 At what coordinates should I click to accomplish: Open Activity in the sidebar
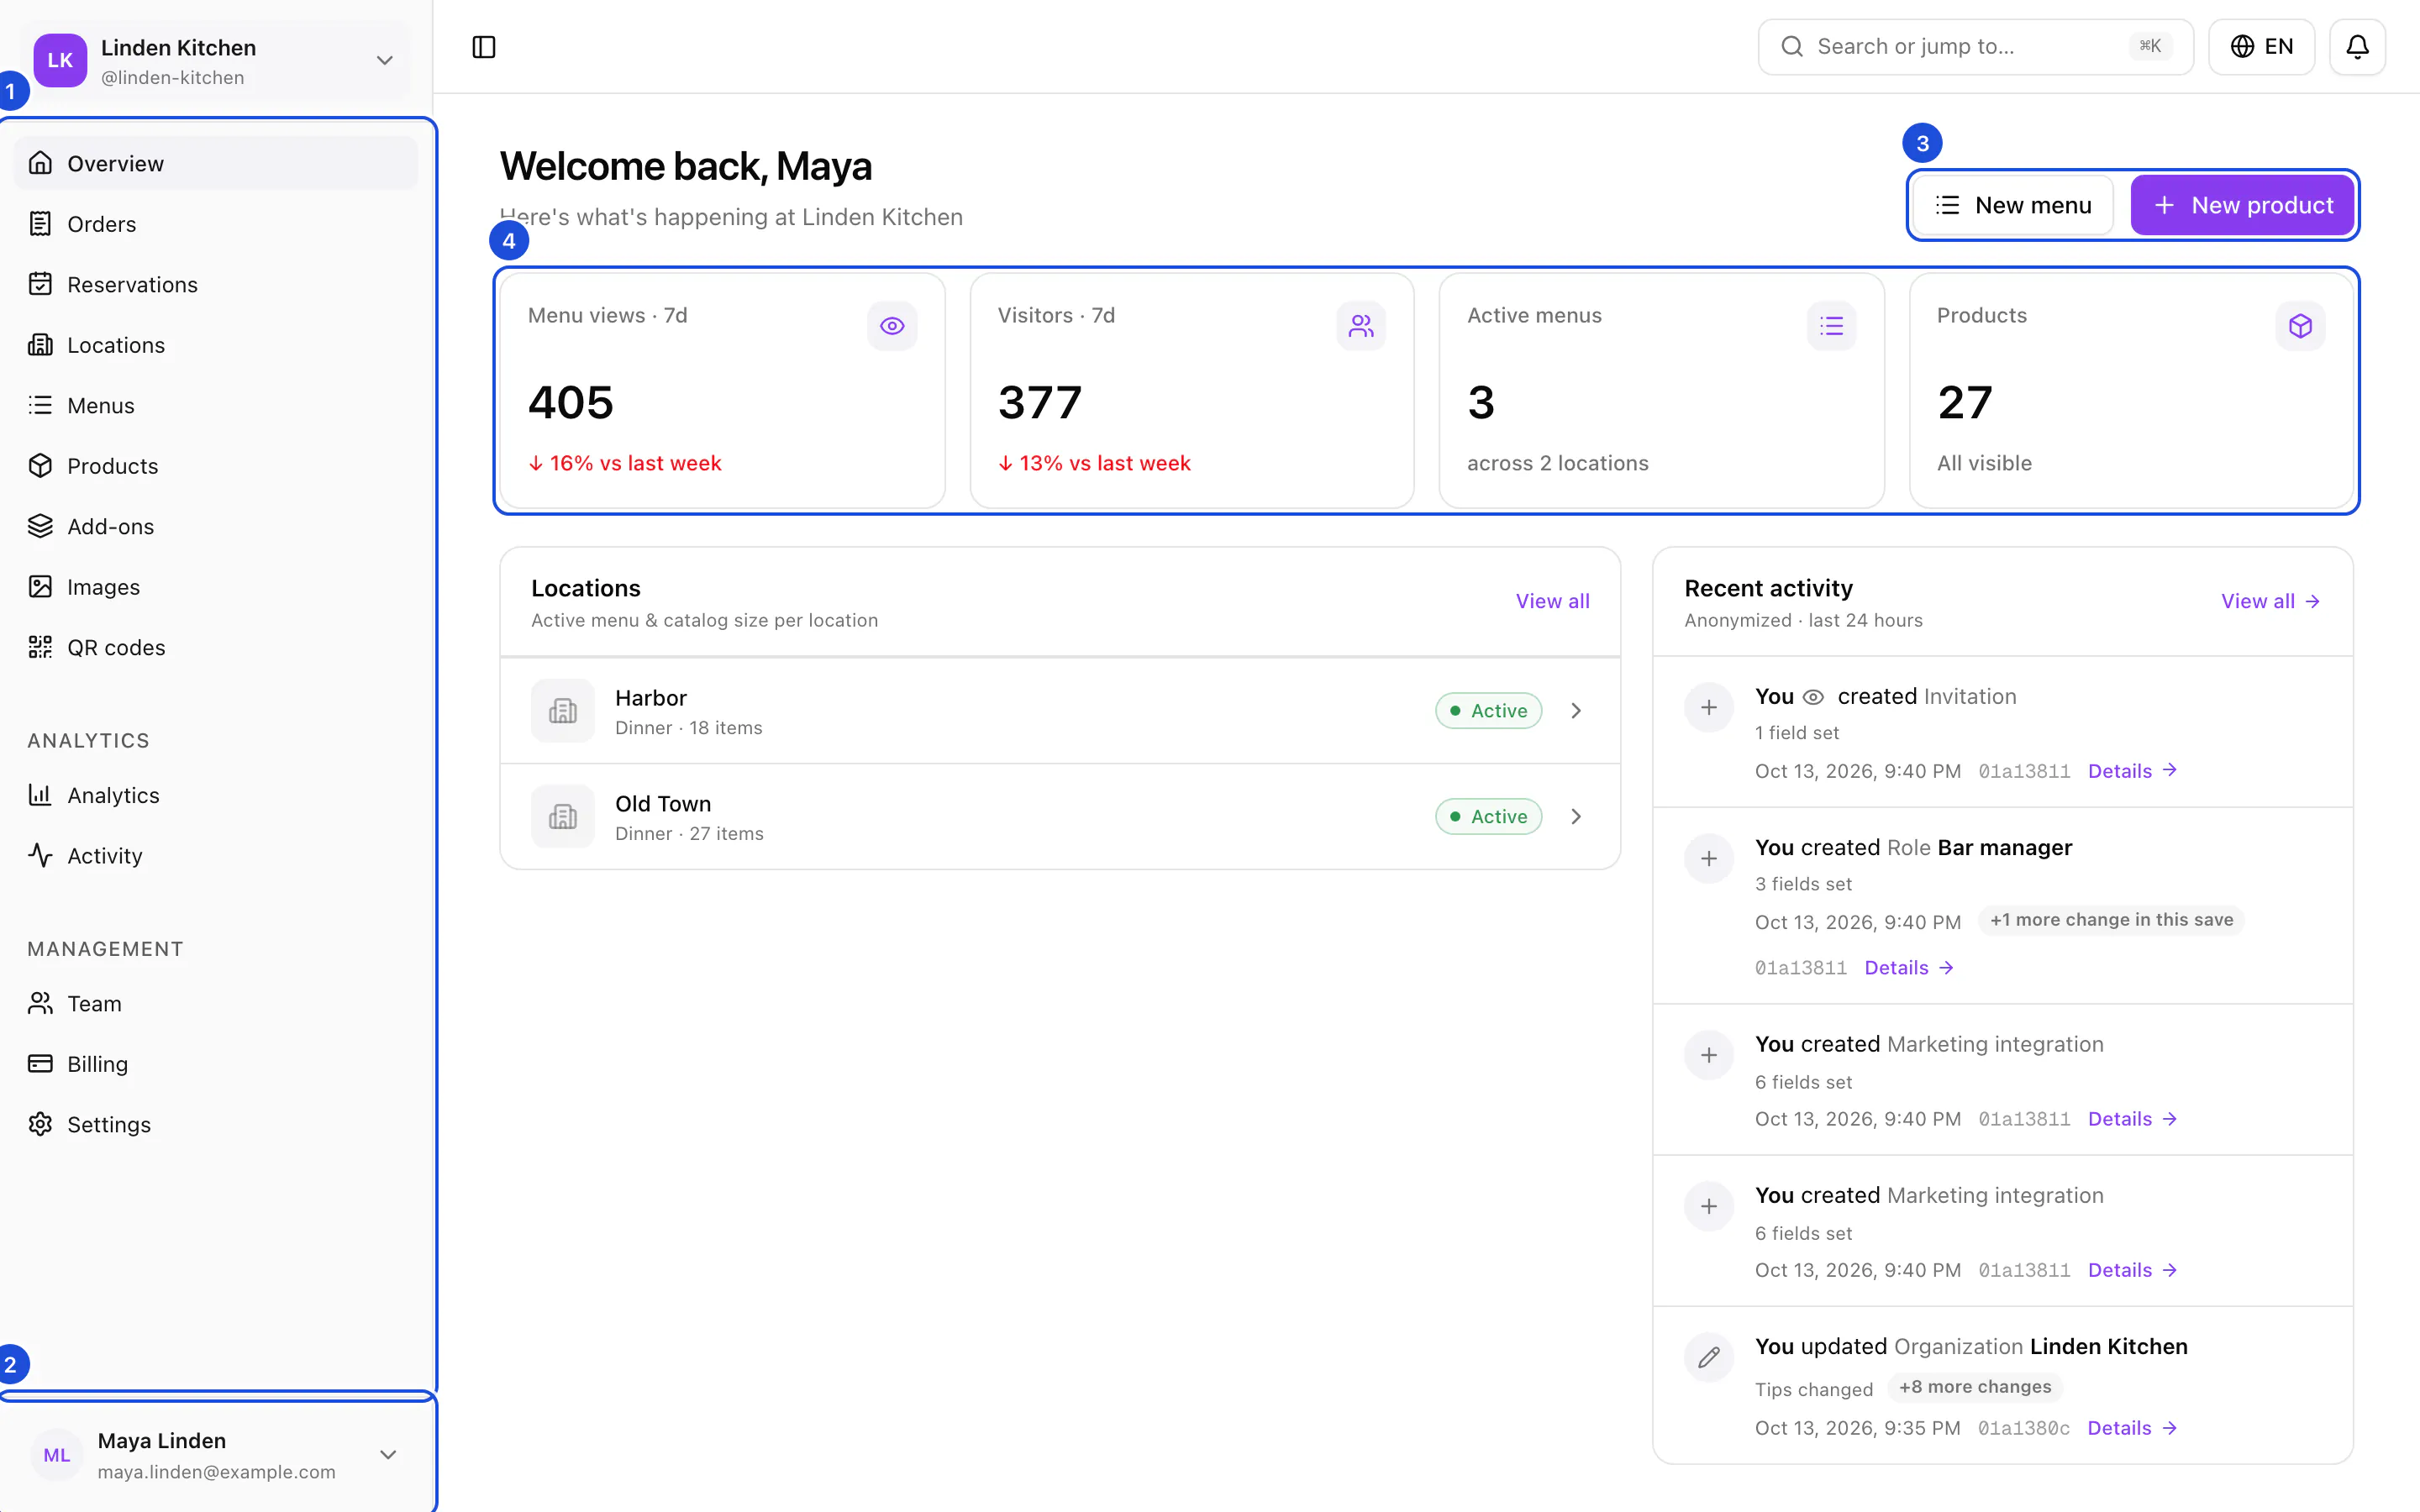216,856
